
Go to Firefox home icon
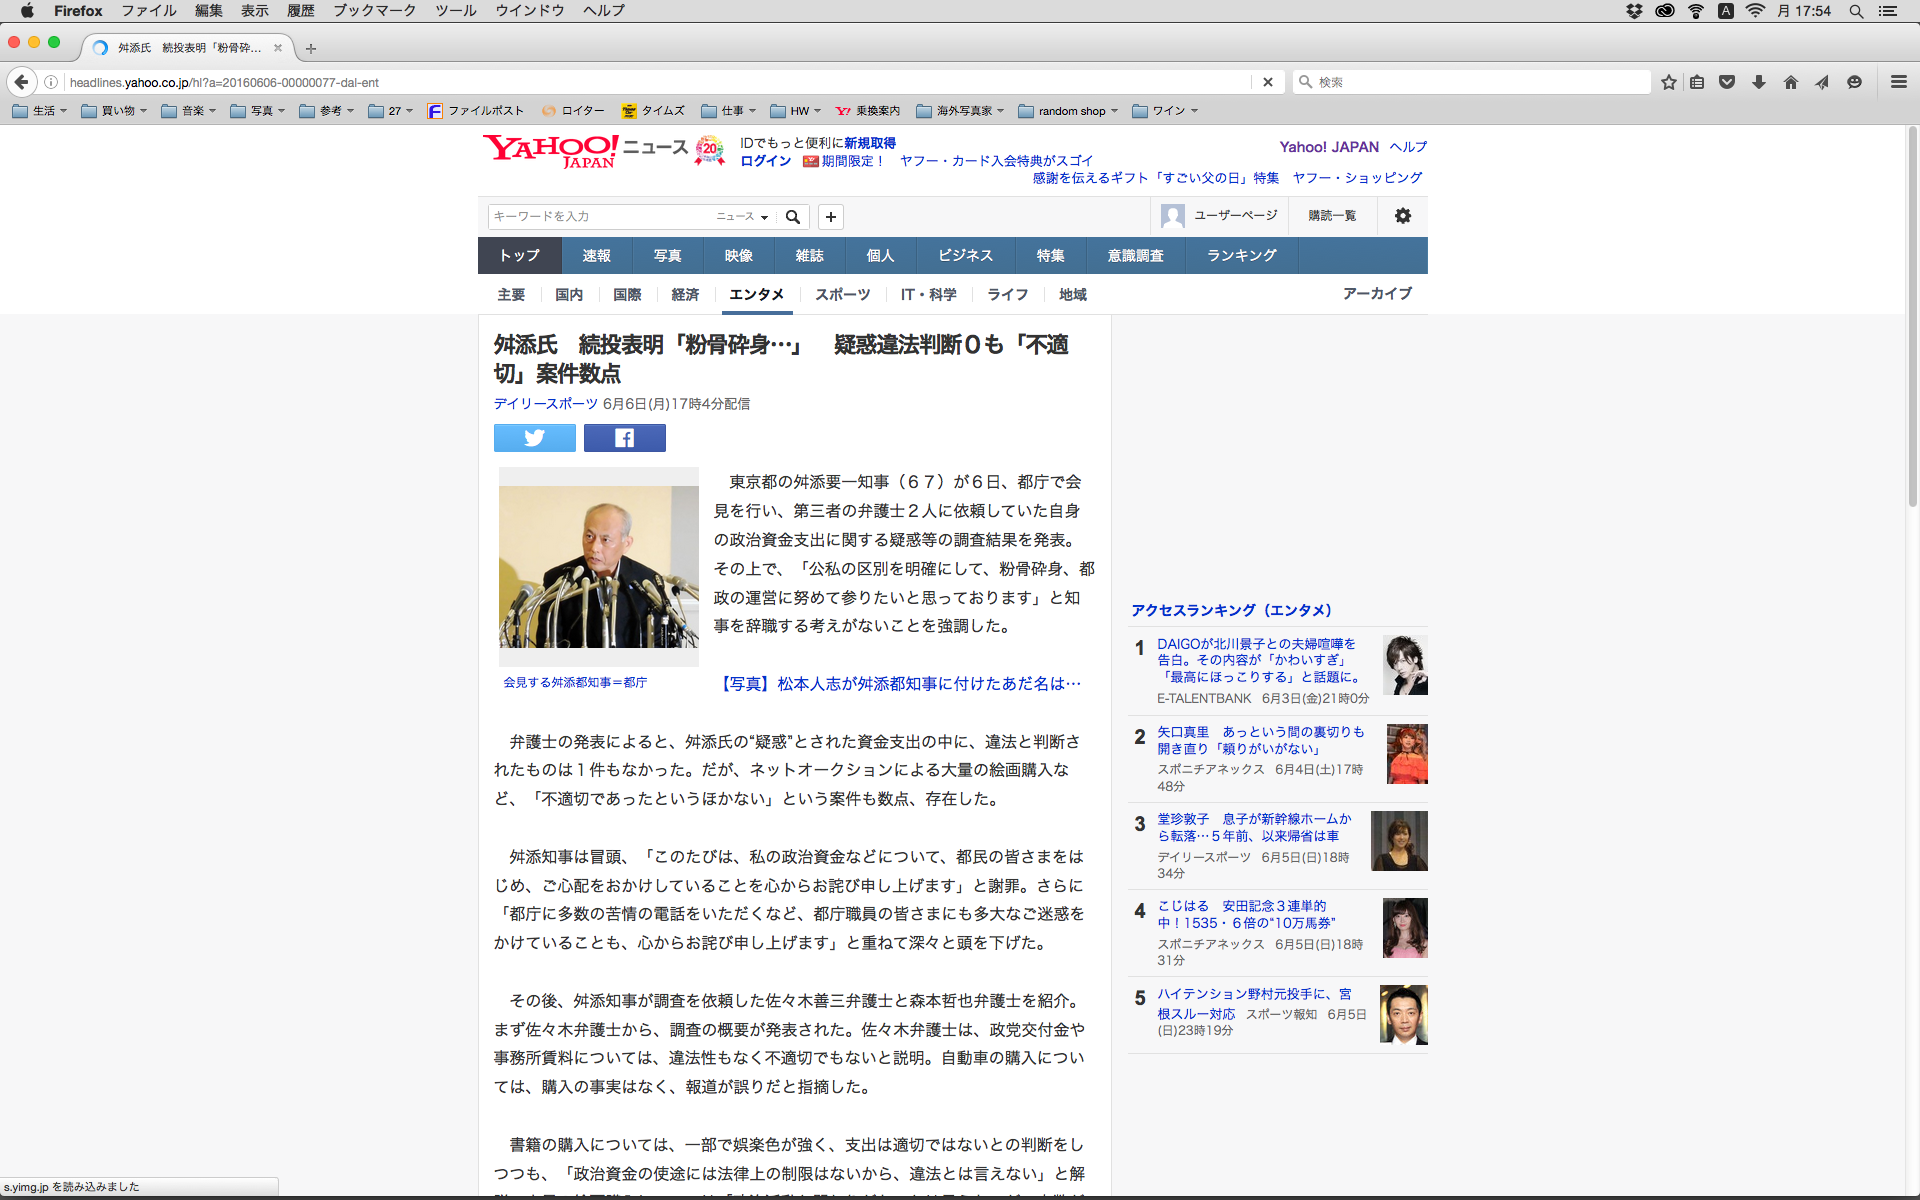click(1791, 82)
